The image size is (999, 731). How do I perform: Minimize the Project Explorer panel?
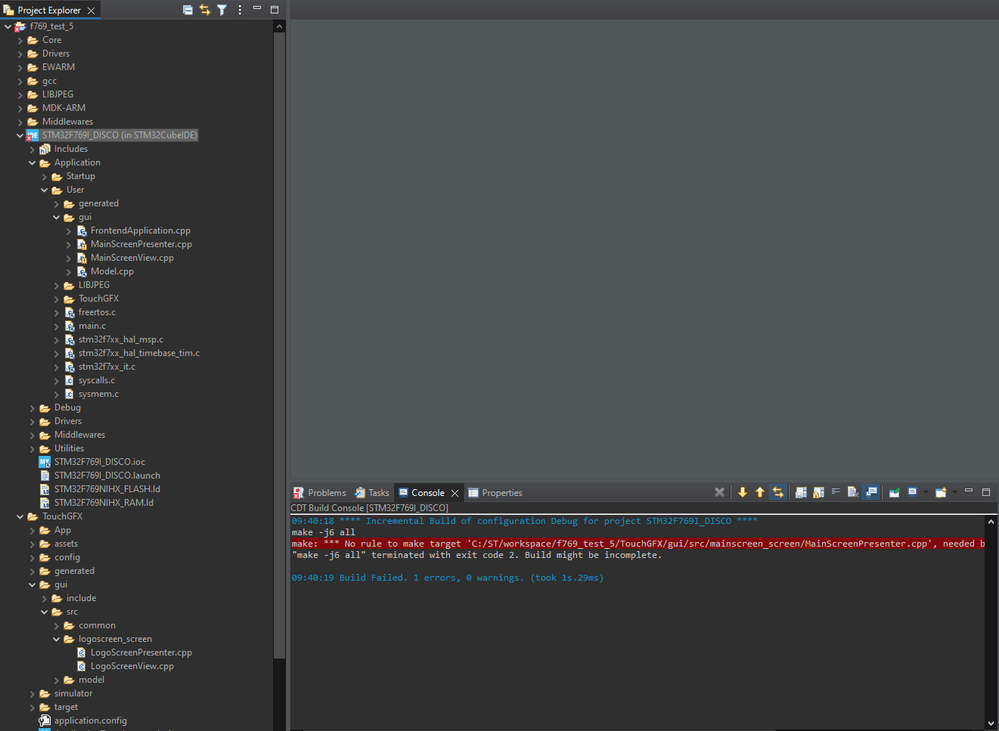257,9
